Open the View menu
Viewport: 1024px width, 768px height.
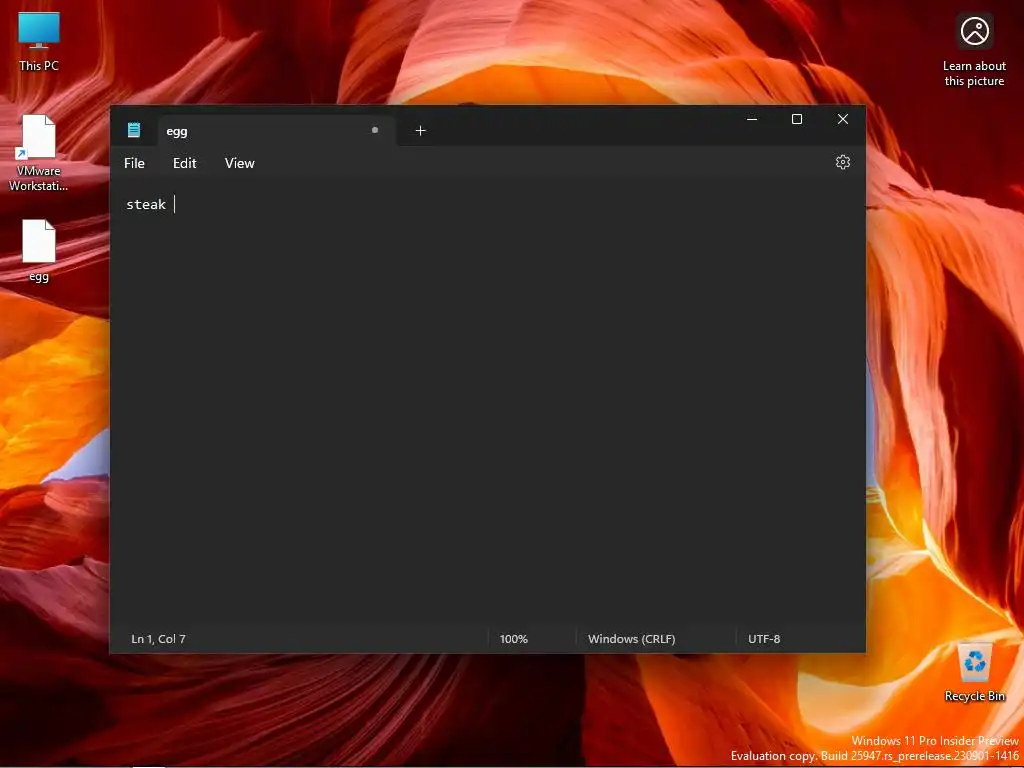pyautogui.click(x=240, y=163)
